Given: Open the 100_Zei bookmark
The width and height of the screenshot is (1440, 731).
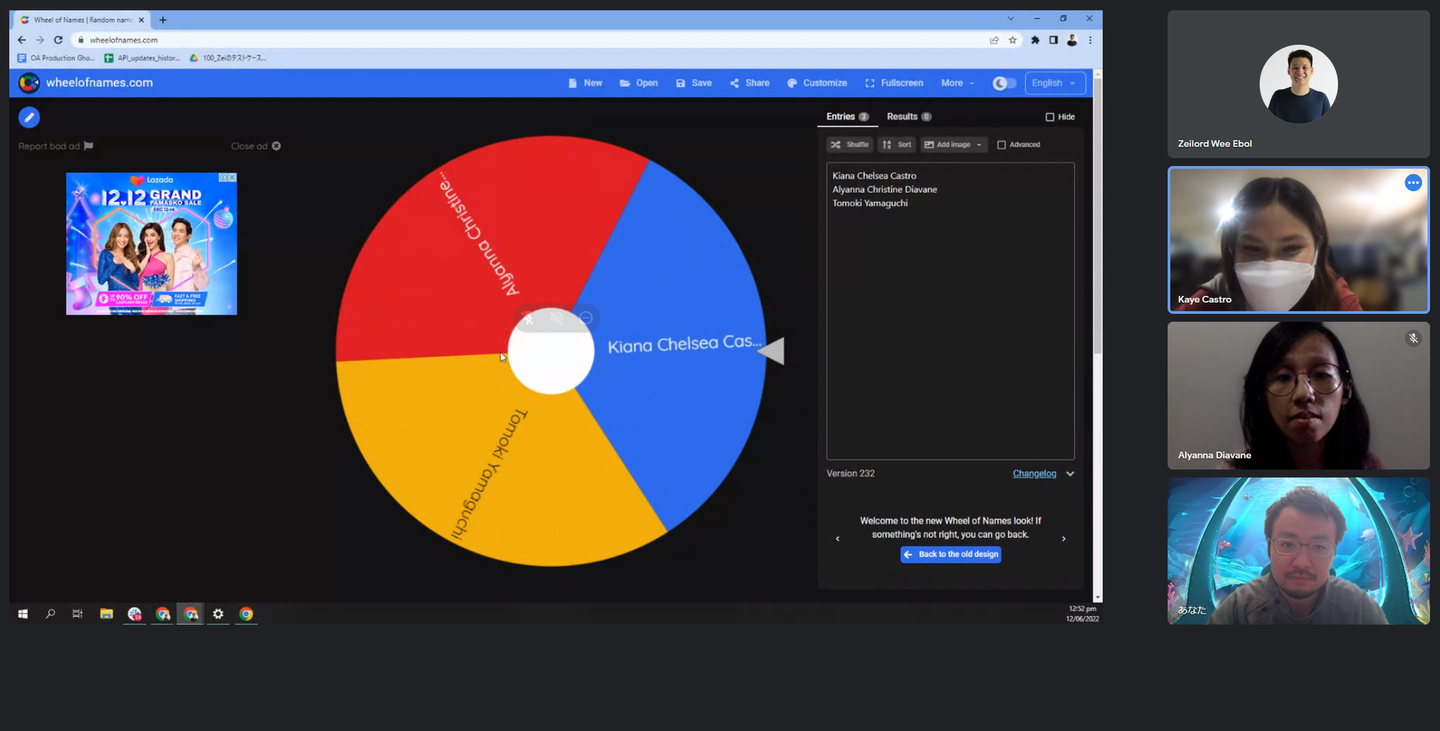Looking at the screenshot, I should [x=228, y=58].
